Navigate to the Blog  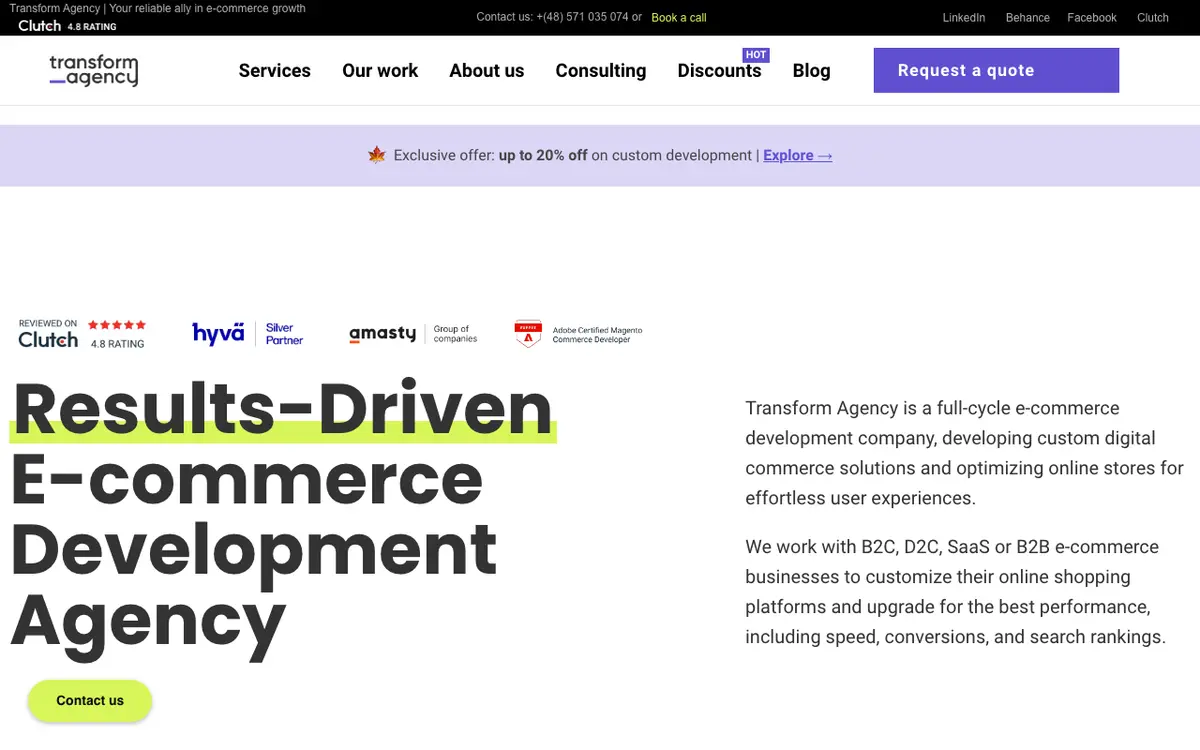[x=812, y=71]
